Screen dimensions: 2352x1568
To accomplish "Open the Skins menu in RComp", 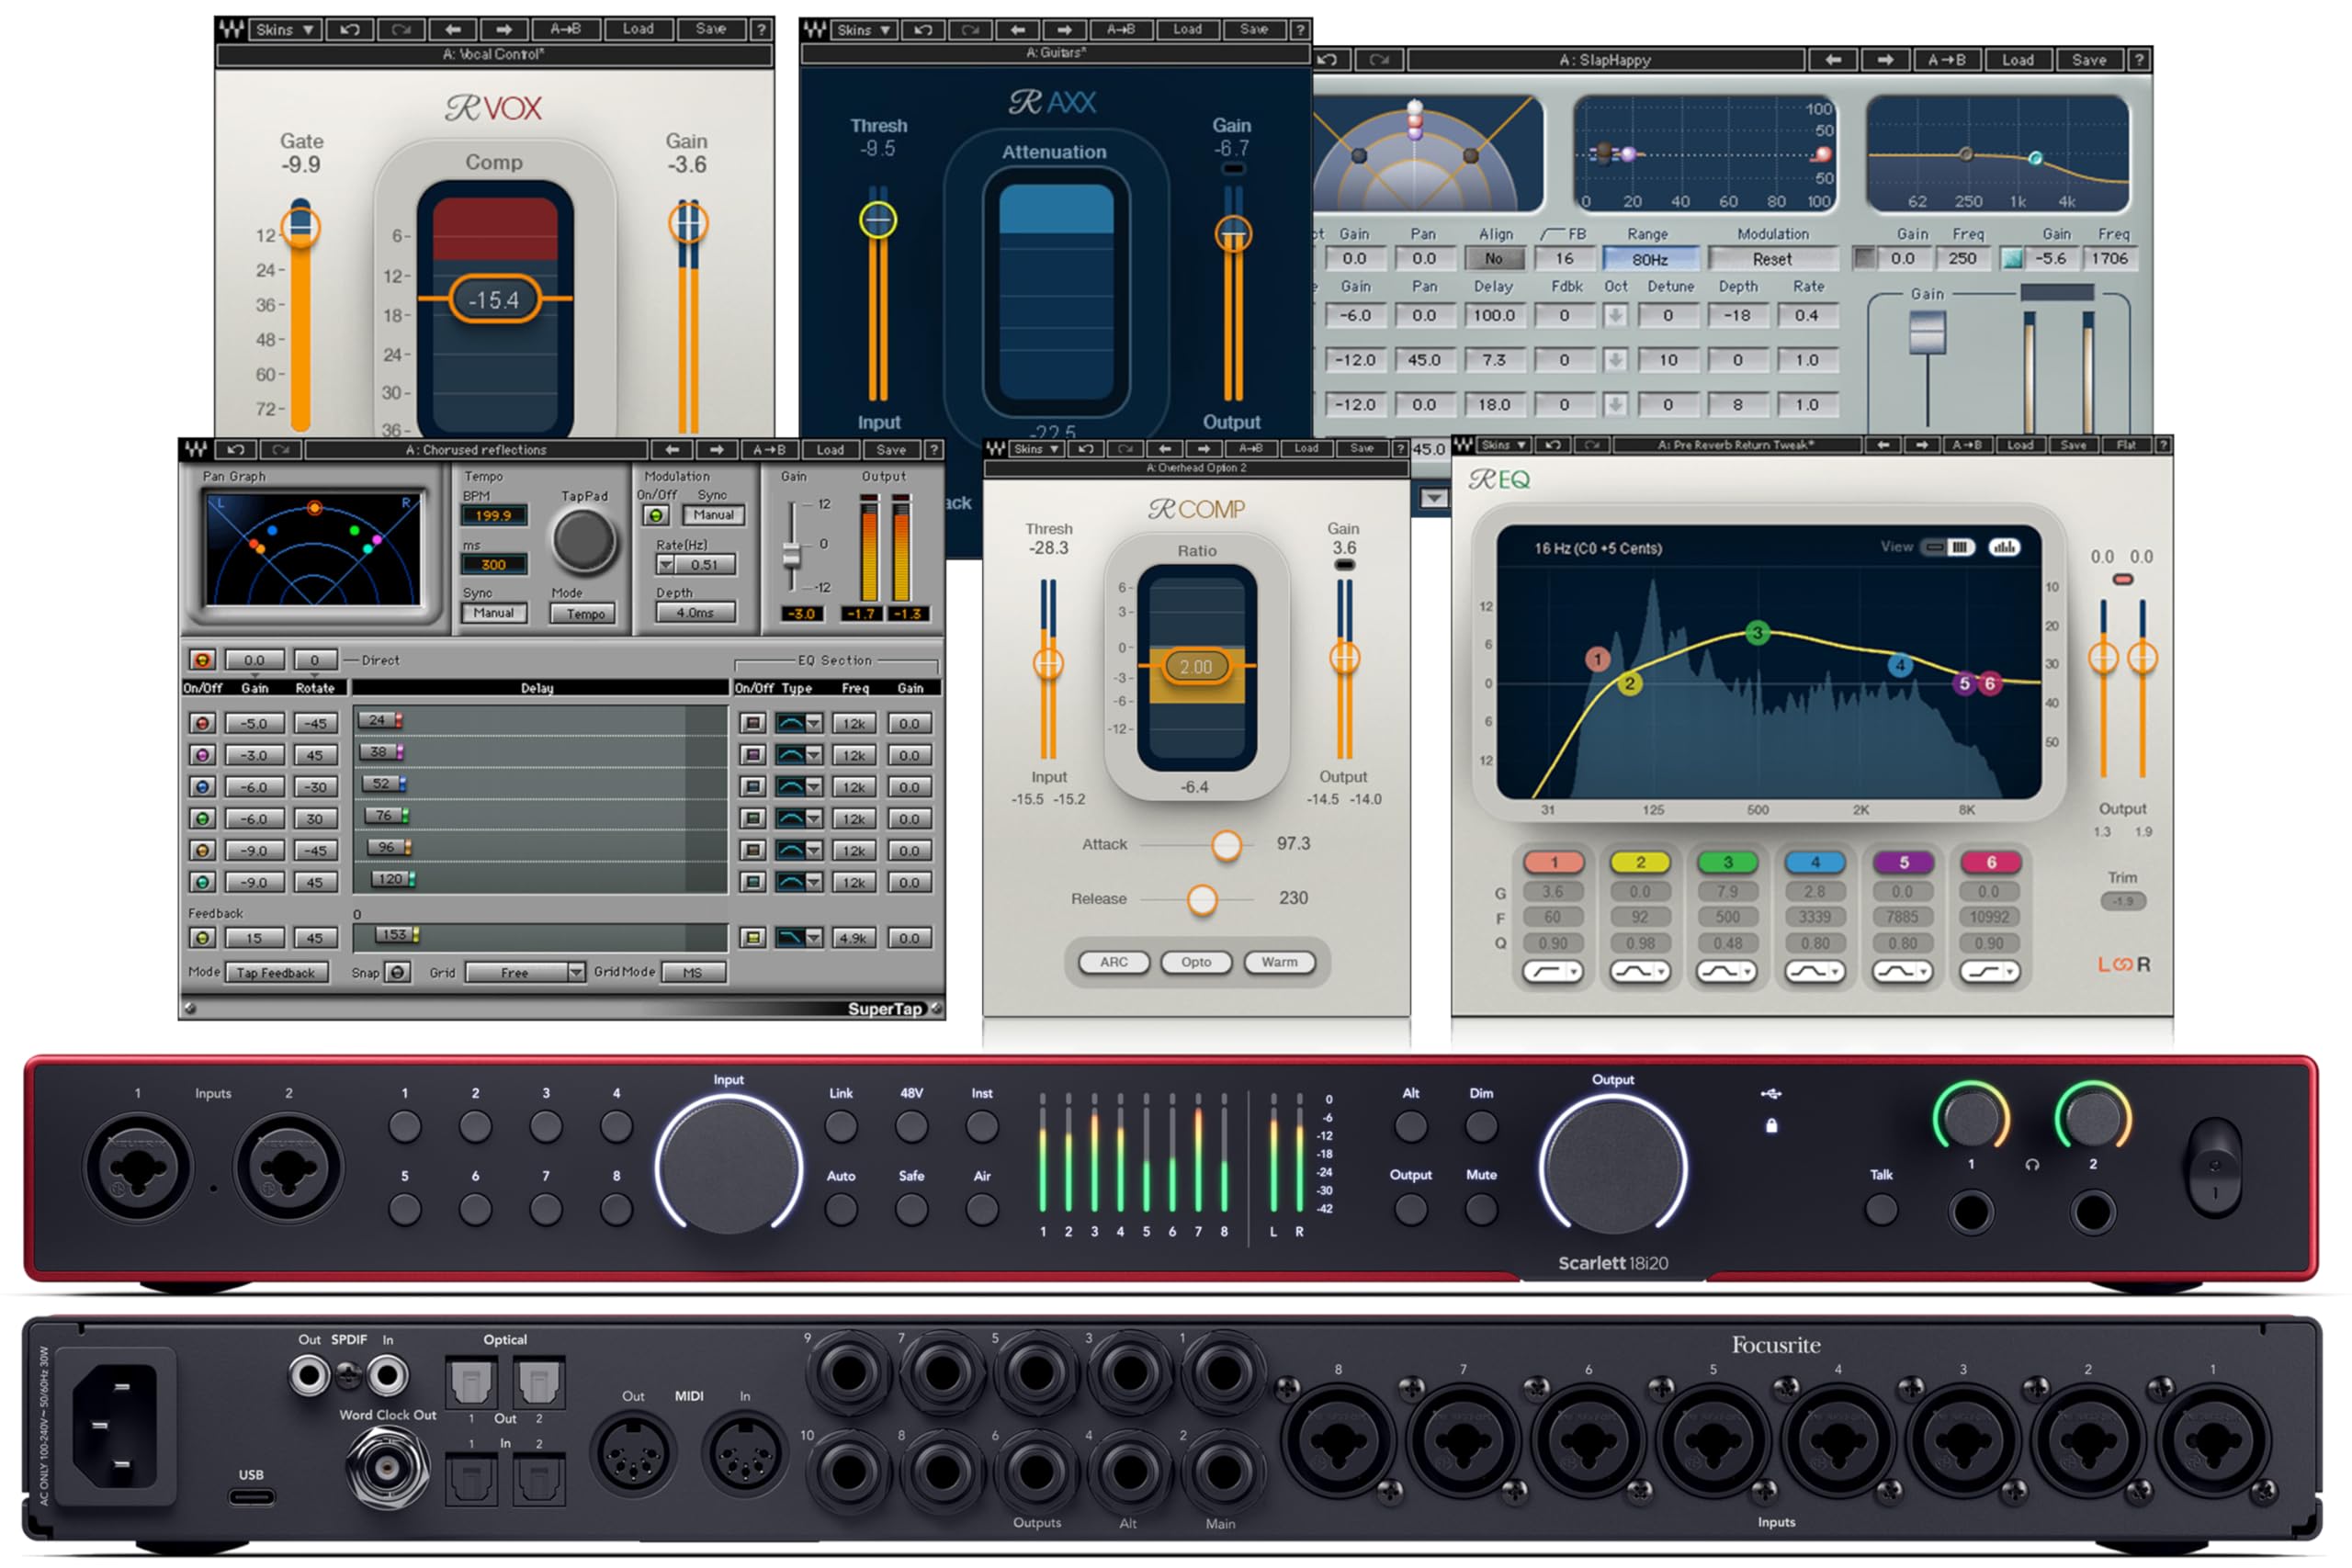I will point(1035,448).
